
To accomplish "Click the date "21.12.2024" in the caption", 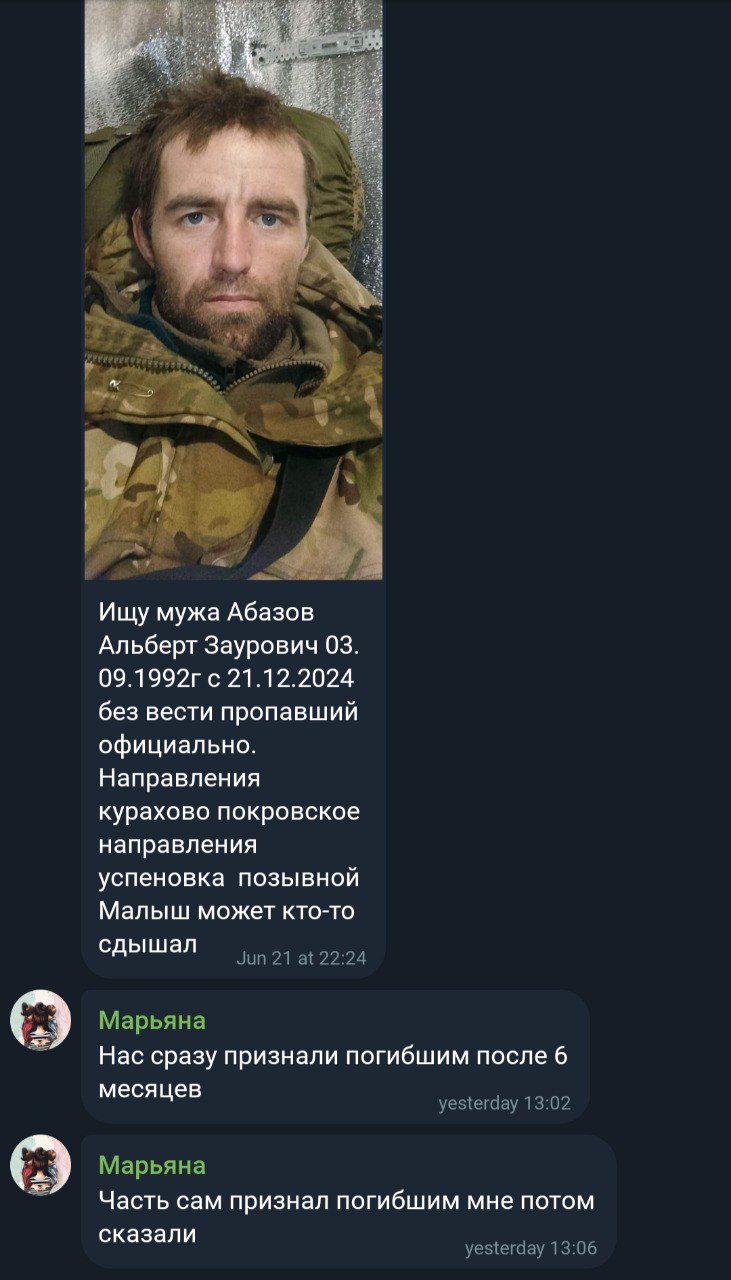I will pyautogui.click(x=290, y=679).
